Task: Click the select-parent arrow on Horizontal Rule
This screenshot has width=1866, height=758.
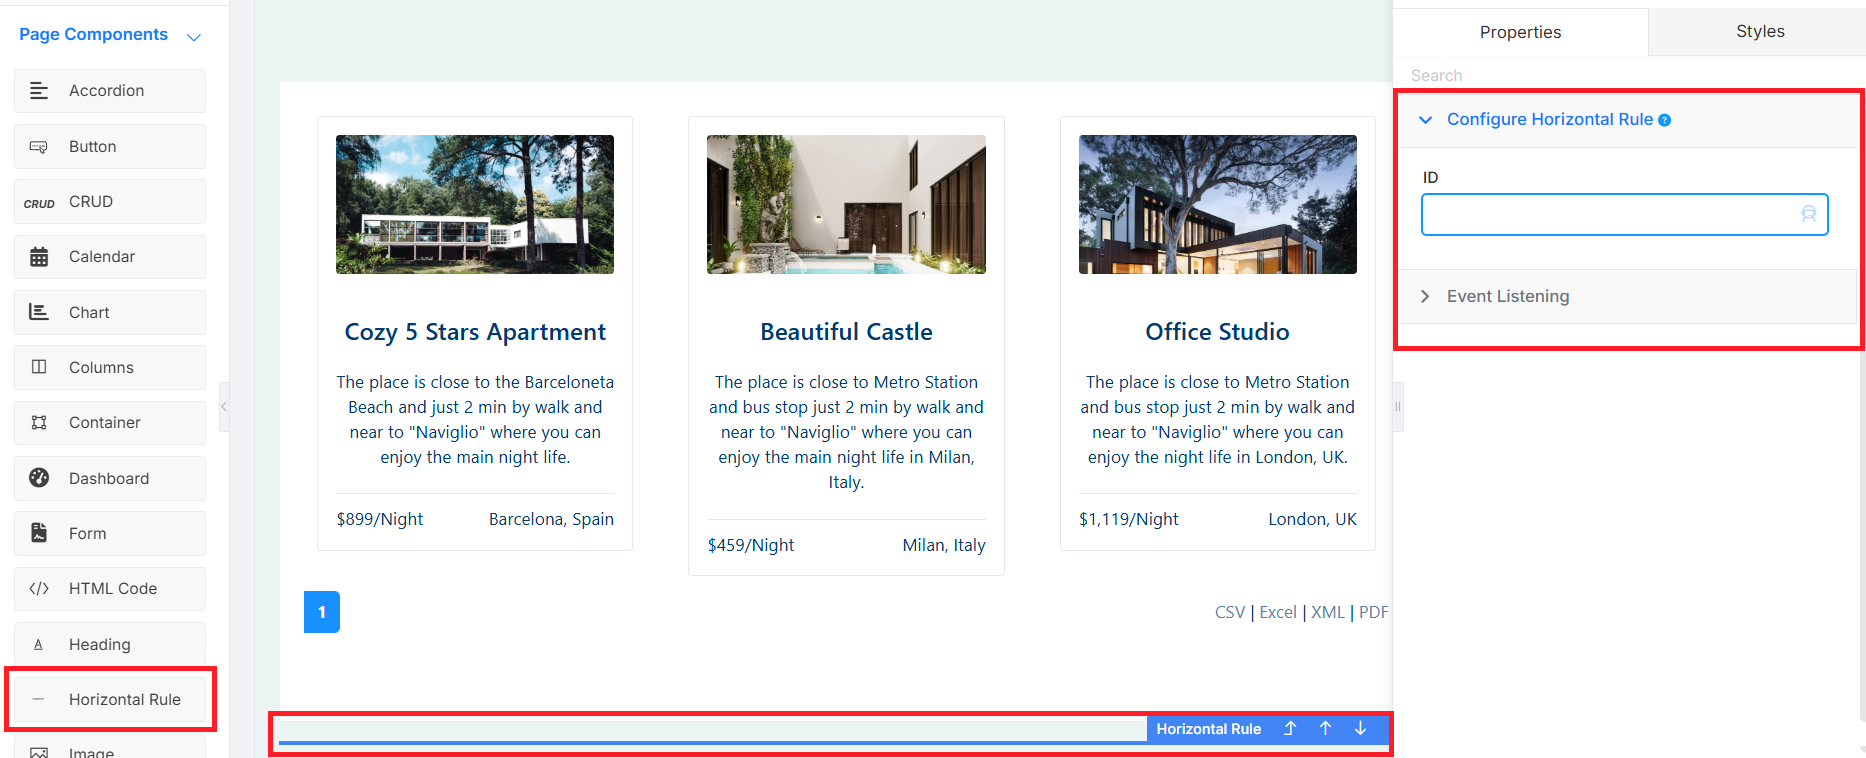Action: pos(1290,729)
